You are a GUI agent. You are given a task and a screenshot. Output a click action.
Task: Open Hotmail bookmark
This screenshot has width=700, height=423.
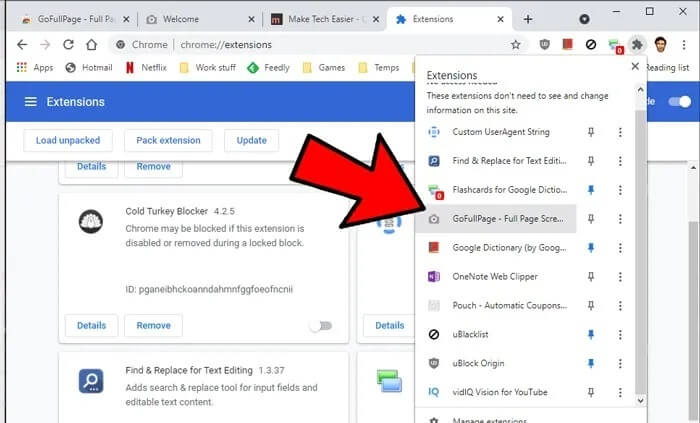[88, 68]
